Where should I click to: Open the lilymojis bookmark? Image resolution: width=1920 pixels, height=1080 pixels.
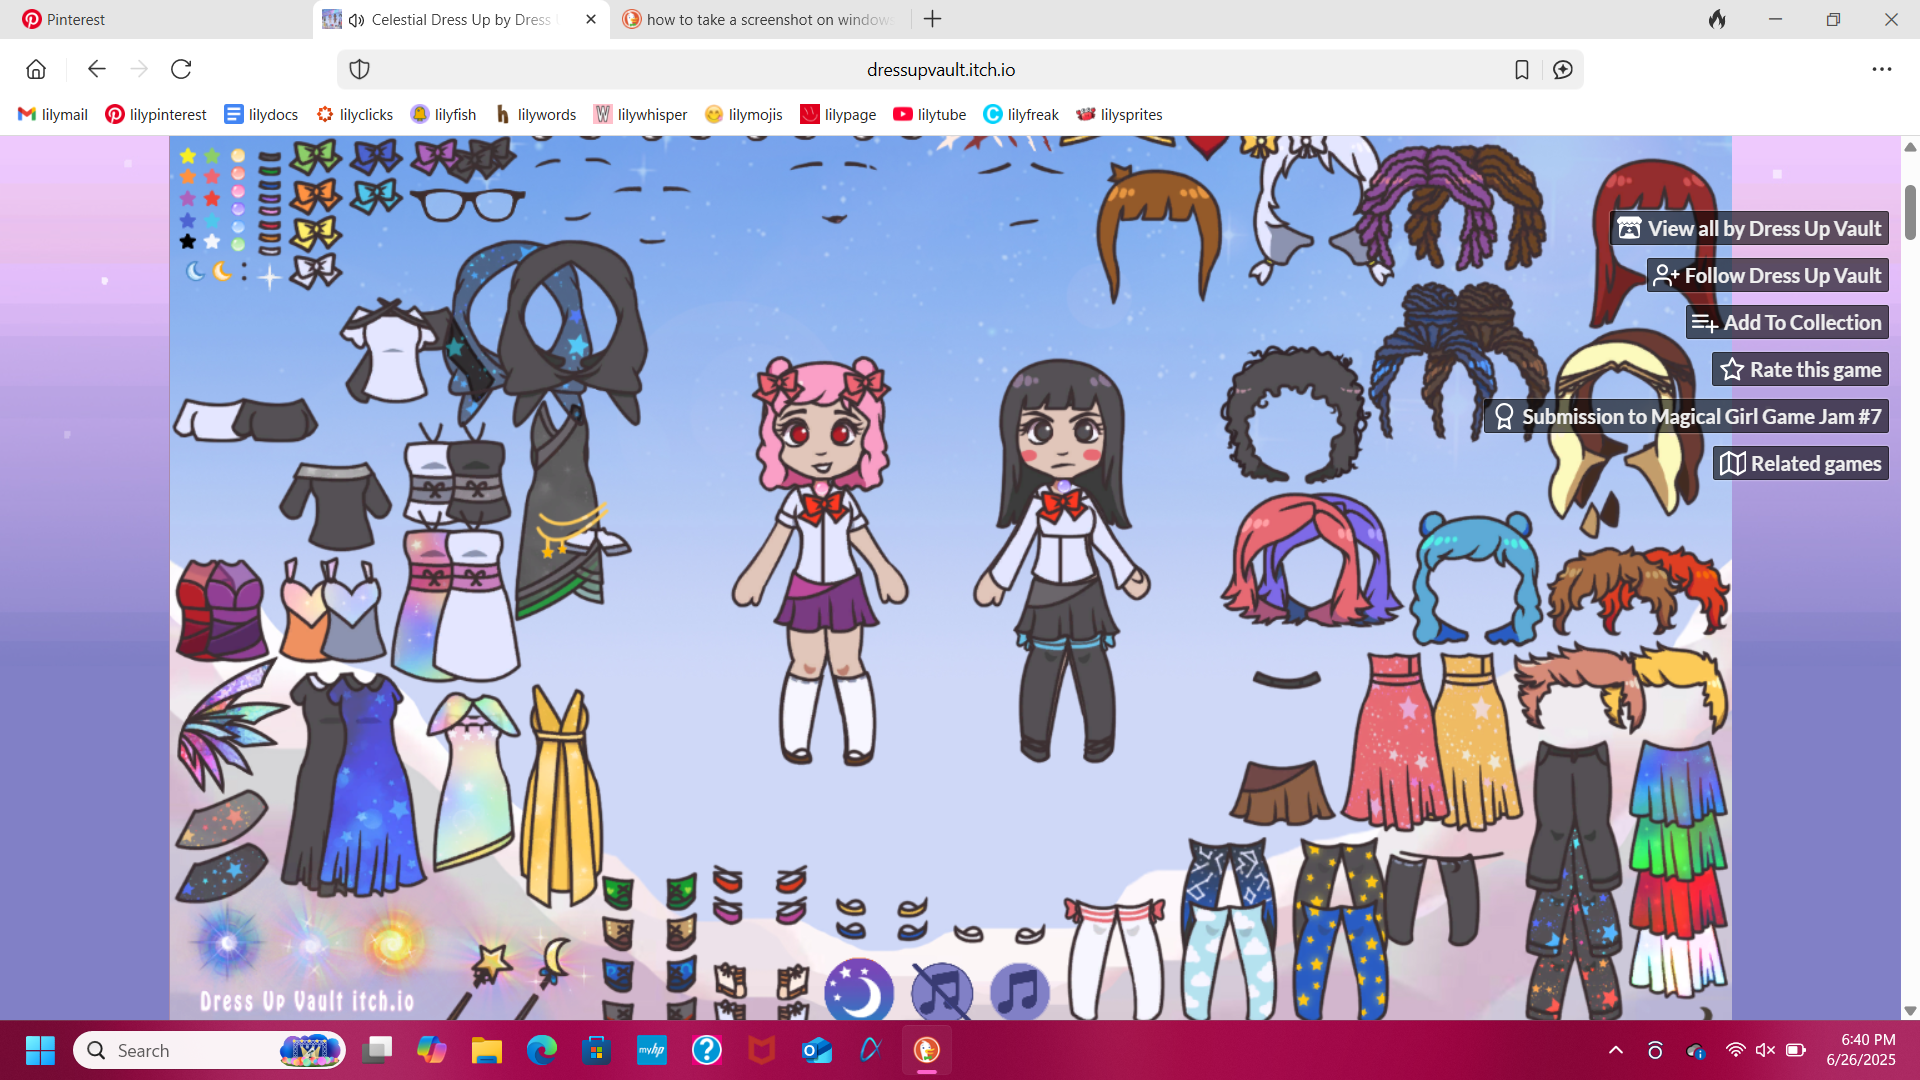coord(743,114)
